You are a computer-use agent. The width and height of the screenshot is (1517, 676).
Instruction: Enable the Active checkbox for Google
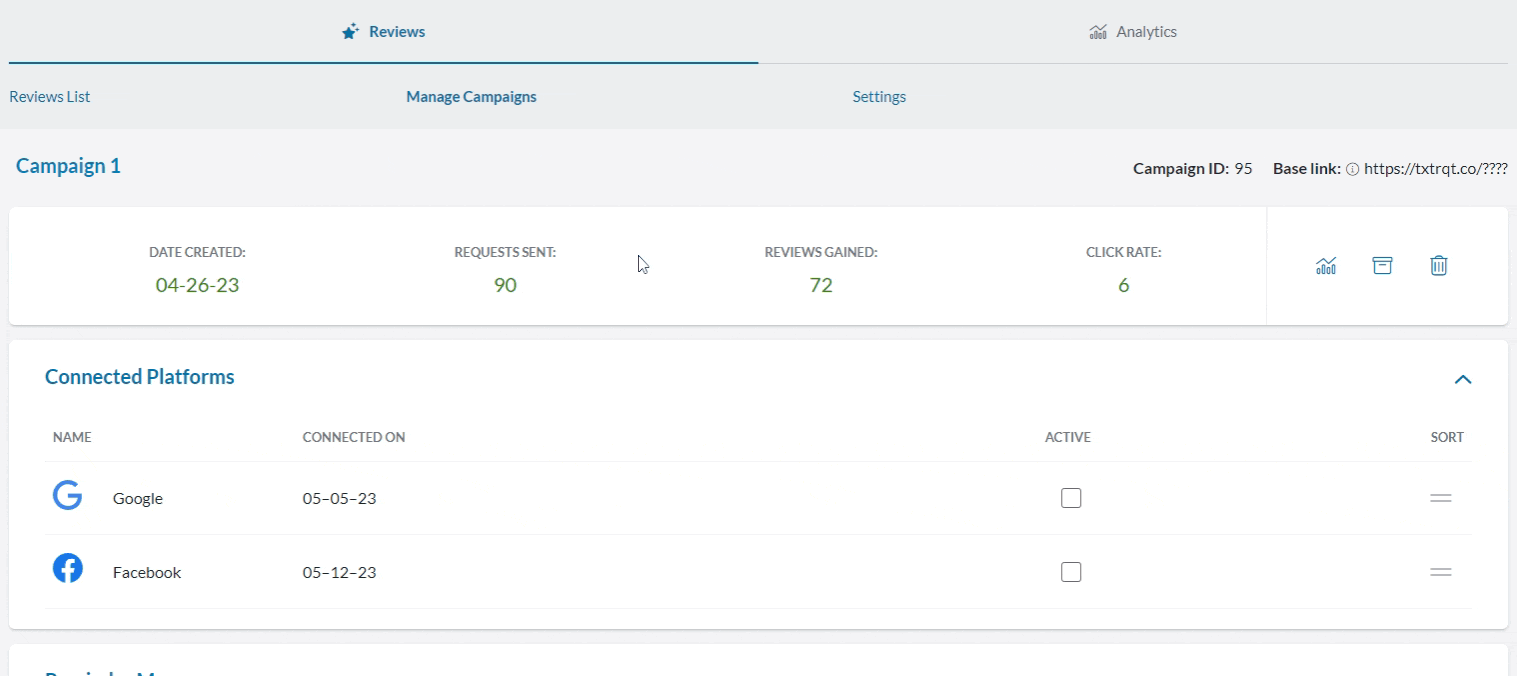(x=1071, y=497)
